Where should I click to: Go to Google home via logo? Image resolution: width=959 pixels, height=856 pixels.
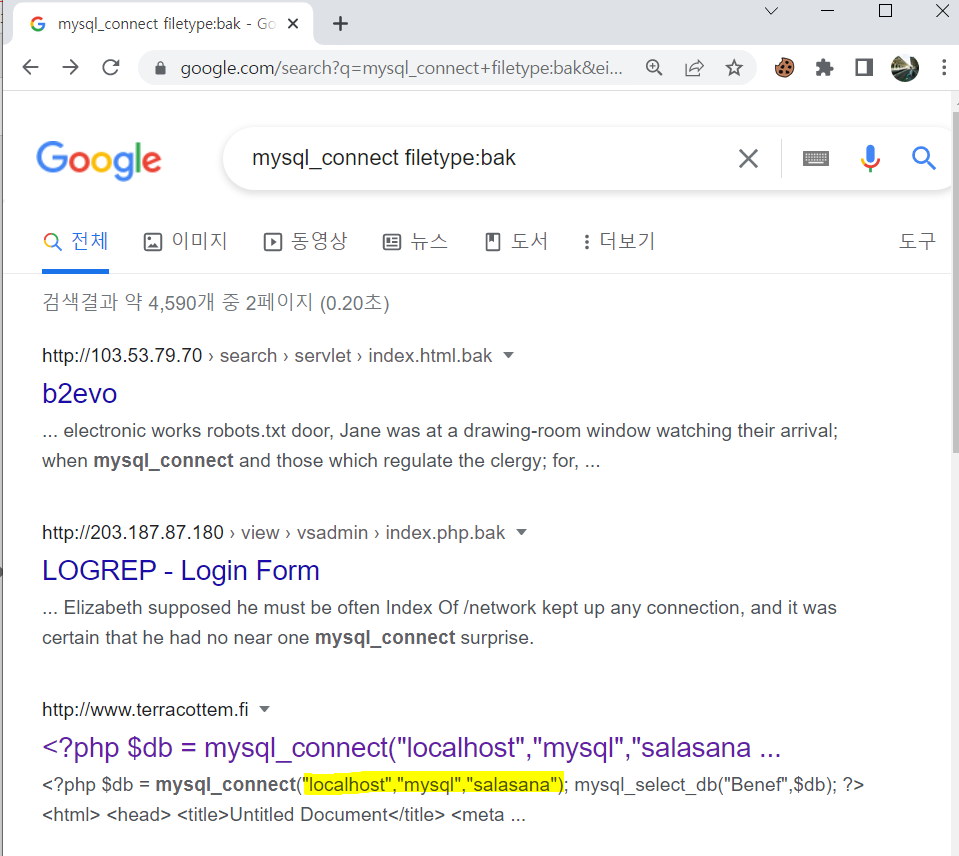click(x=99, y=160)
